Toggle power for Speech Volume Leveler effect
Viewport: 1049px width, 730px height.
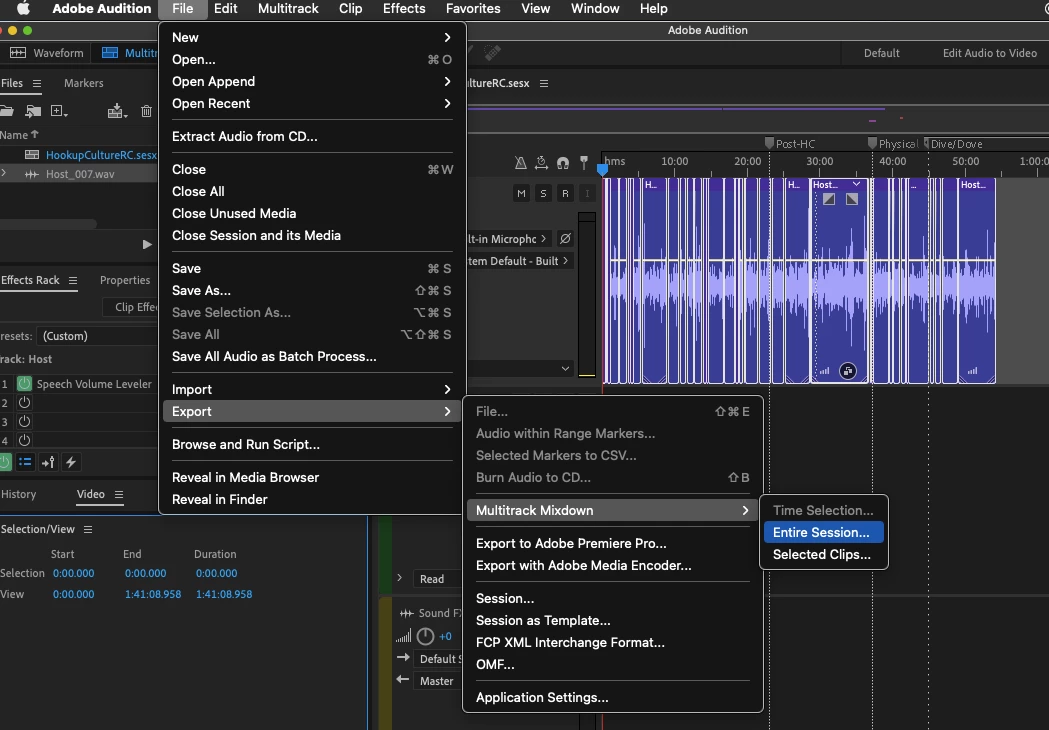[24, 383]
